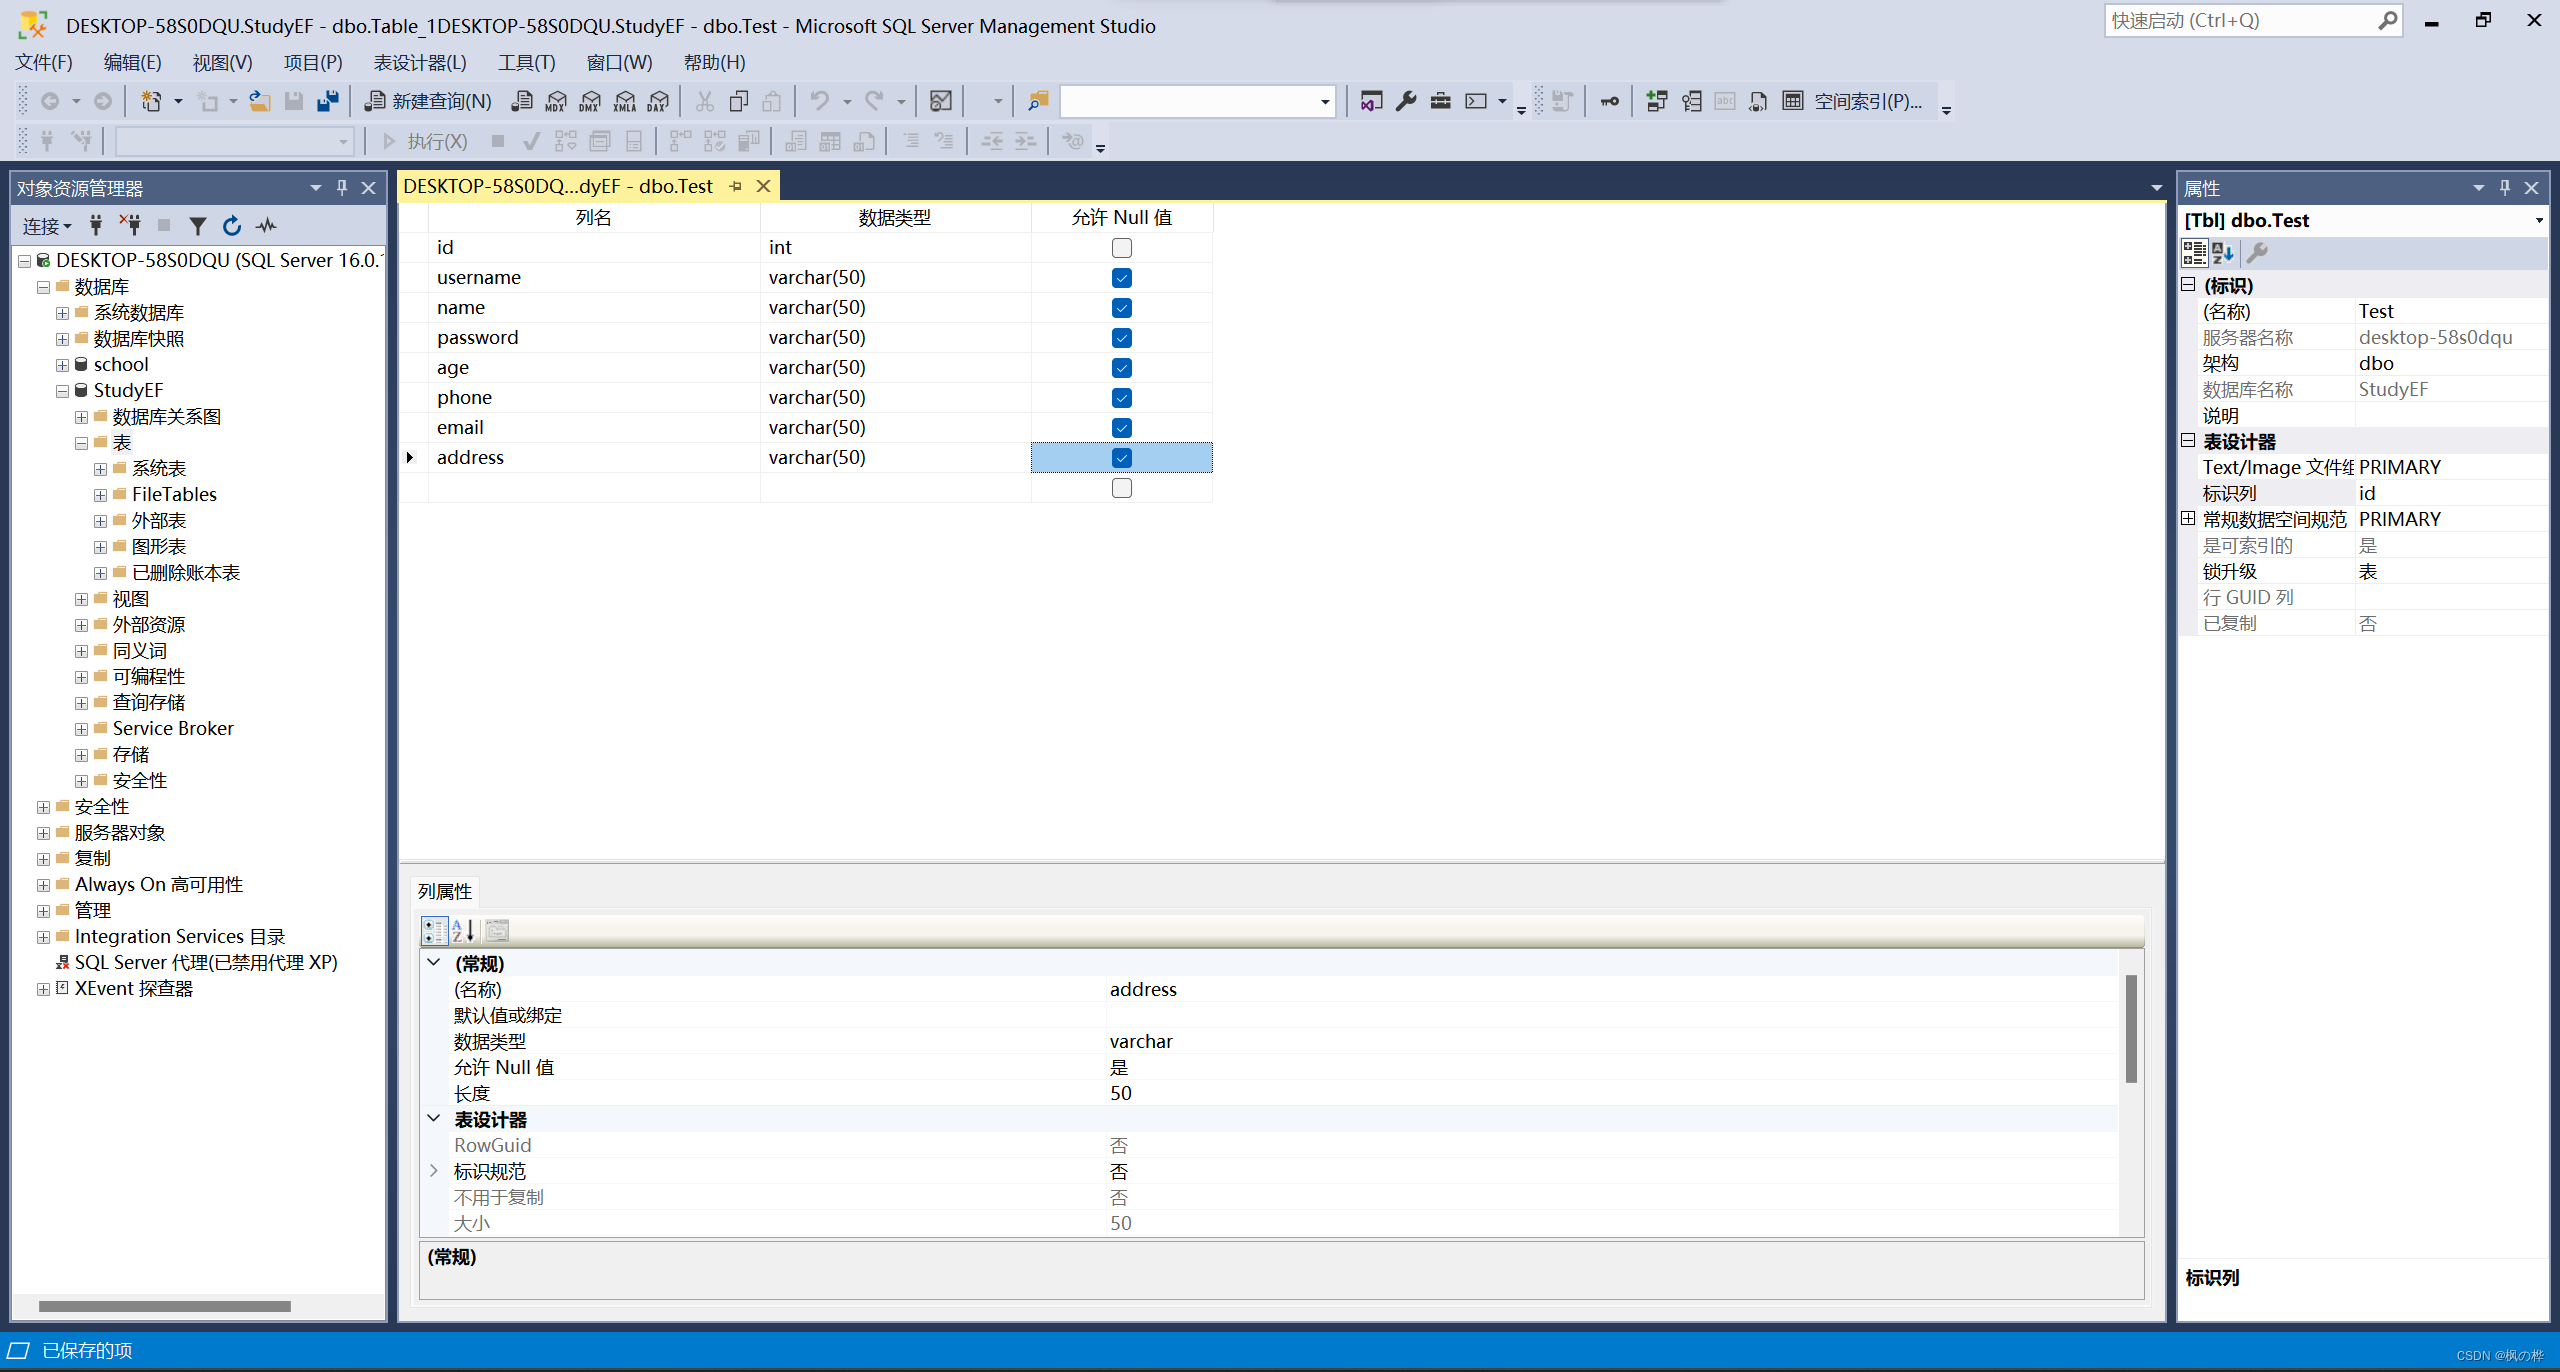Click the 新建查询(N) new query button
Image resolution: width=2560 pixels, height=1372 pixels.
428,101
